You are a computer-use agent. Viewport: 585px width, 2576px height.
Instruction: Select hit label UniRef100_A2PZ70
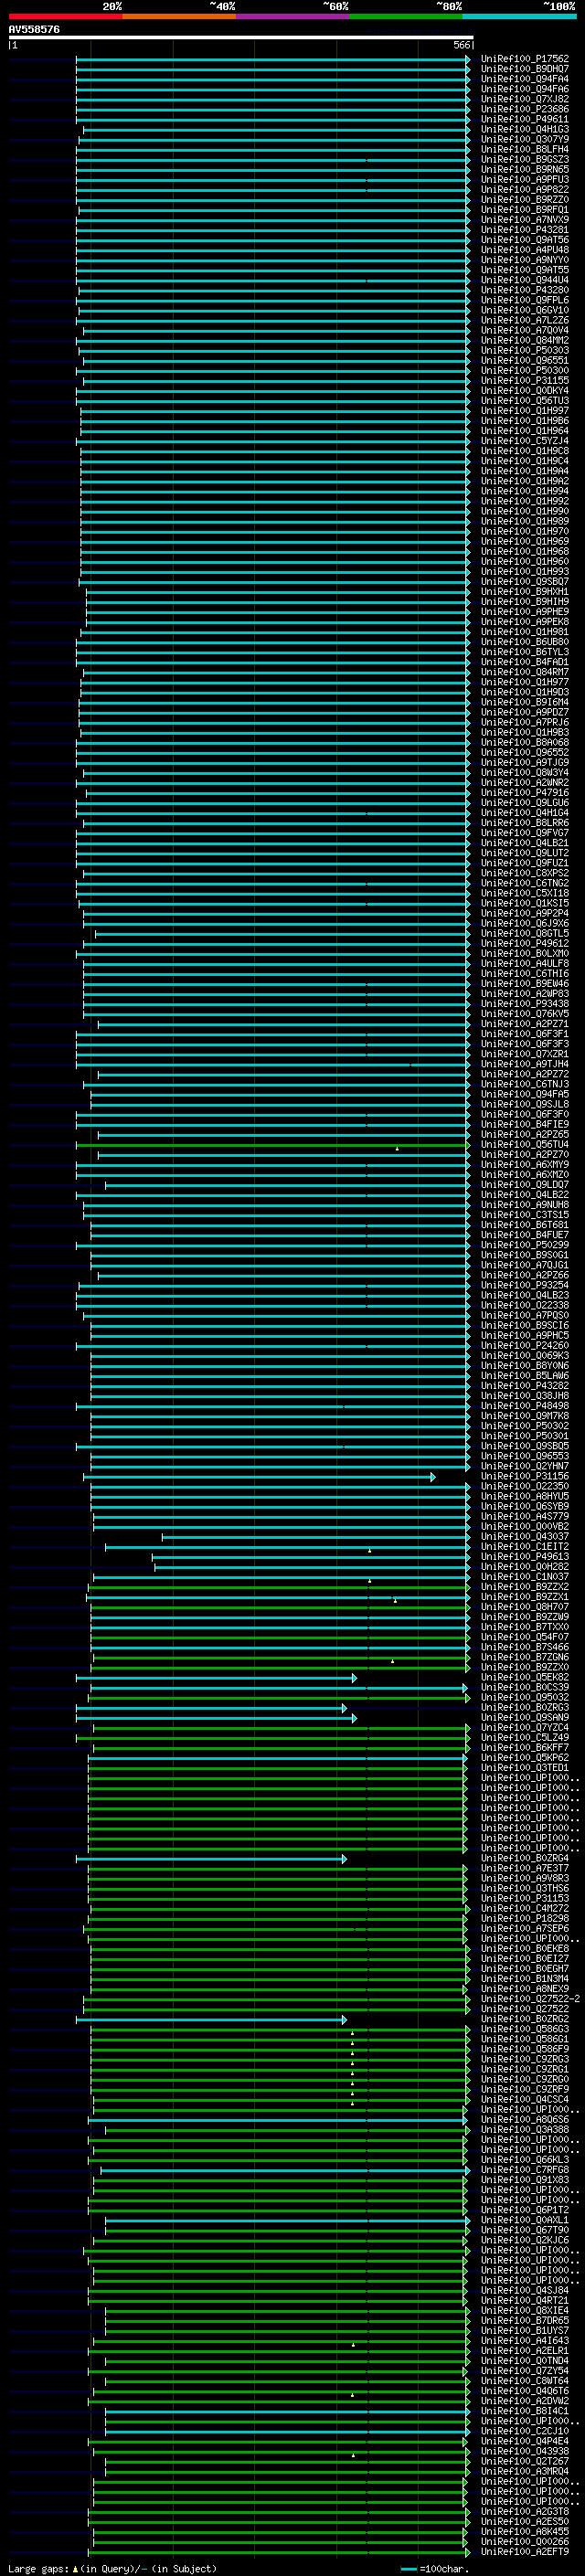point(524,1155)
